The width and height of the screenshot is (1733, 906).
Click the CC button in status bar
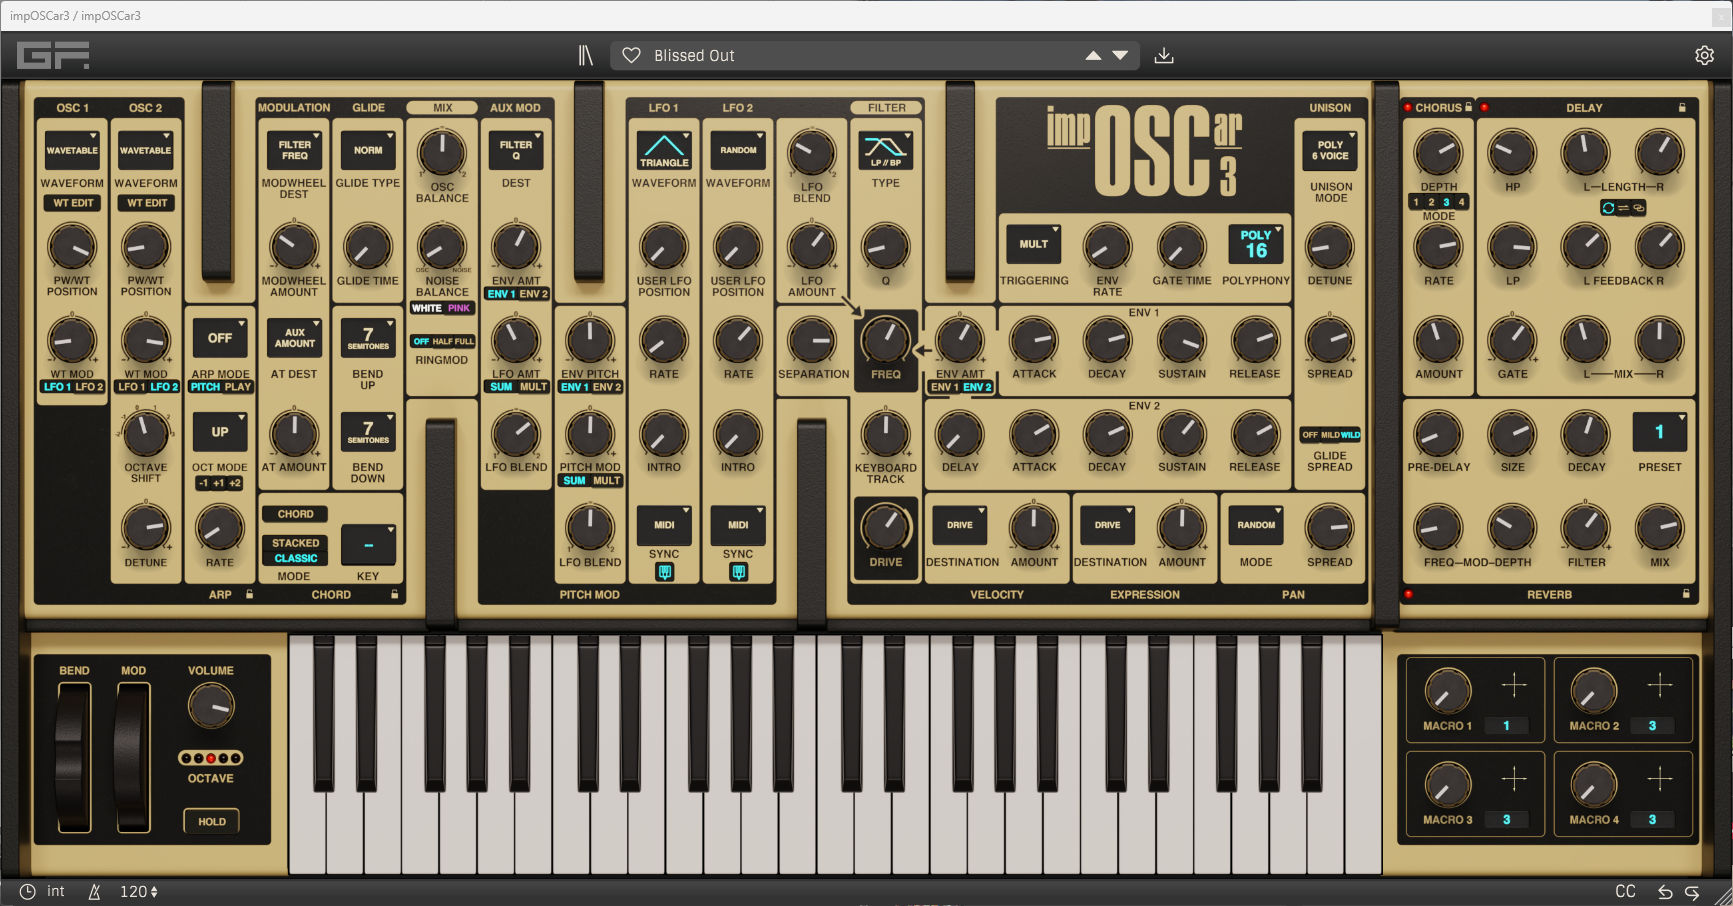1626,891
